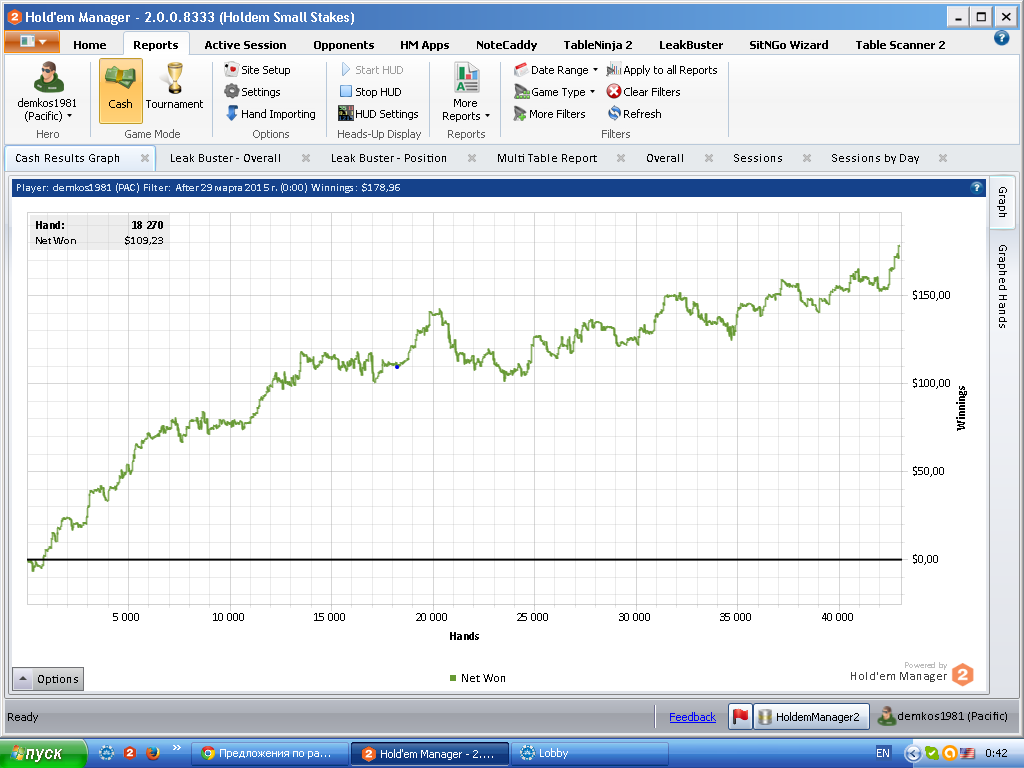The width and height of the screenshot is (1024, 768).
Task: Close the Overall report tab
Action: pyautogui.click(x=709, y=158)
